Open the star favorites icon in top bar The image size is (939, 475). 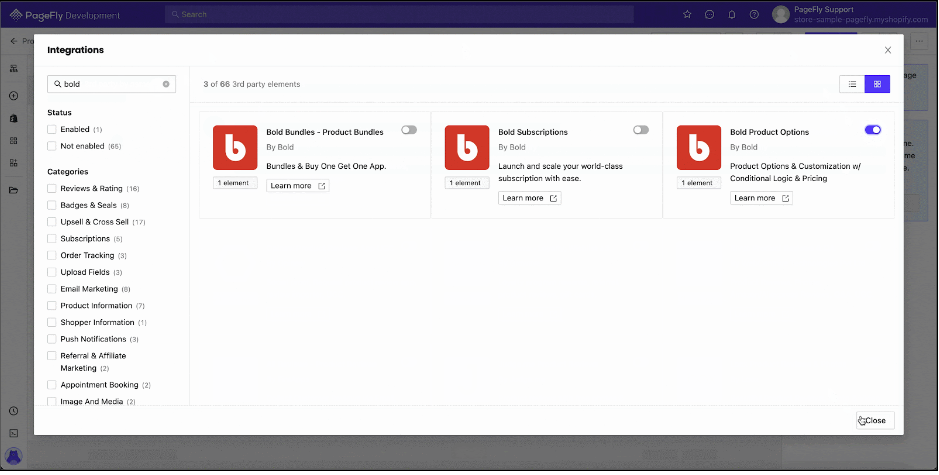[x=687, y=14]
